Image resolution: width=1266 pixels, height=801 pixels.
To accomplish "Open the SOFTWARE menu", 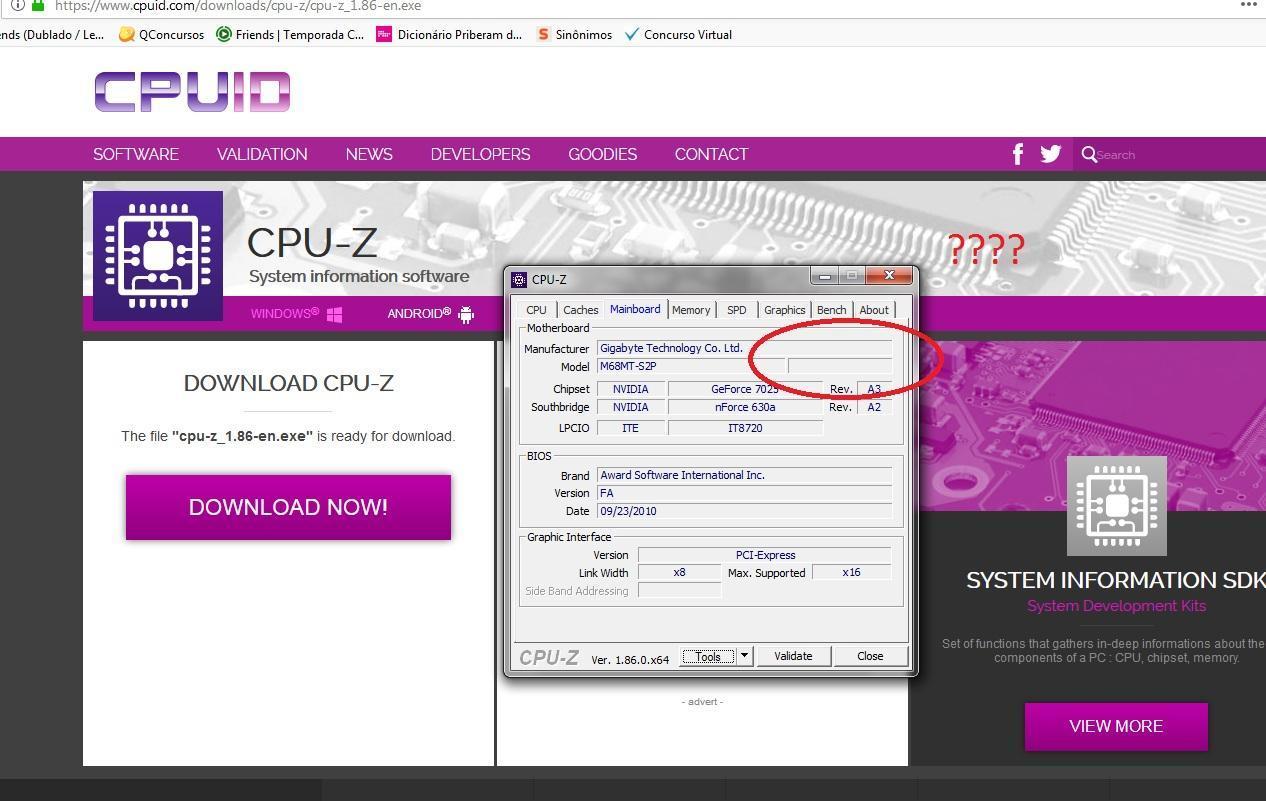I will (x=136, y=154).
